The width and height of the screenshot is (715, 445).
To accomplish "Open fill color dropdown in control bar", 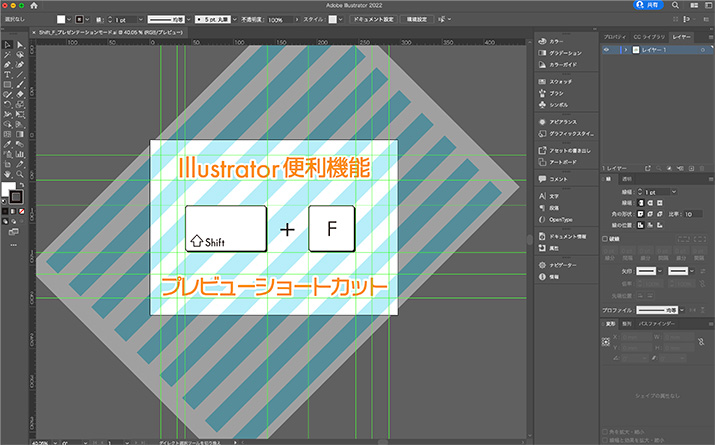I will (69, 19).
